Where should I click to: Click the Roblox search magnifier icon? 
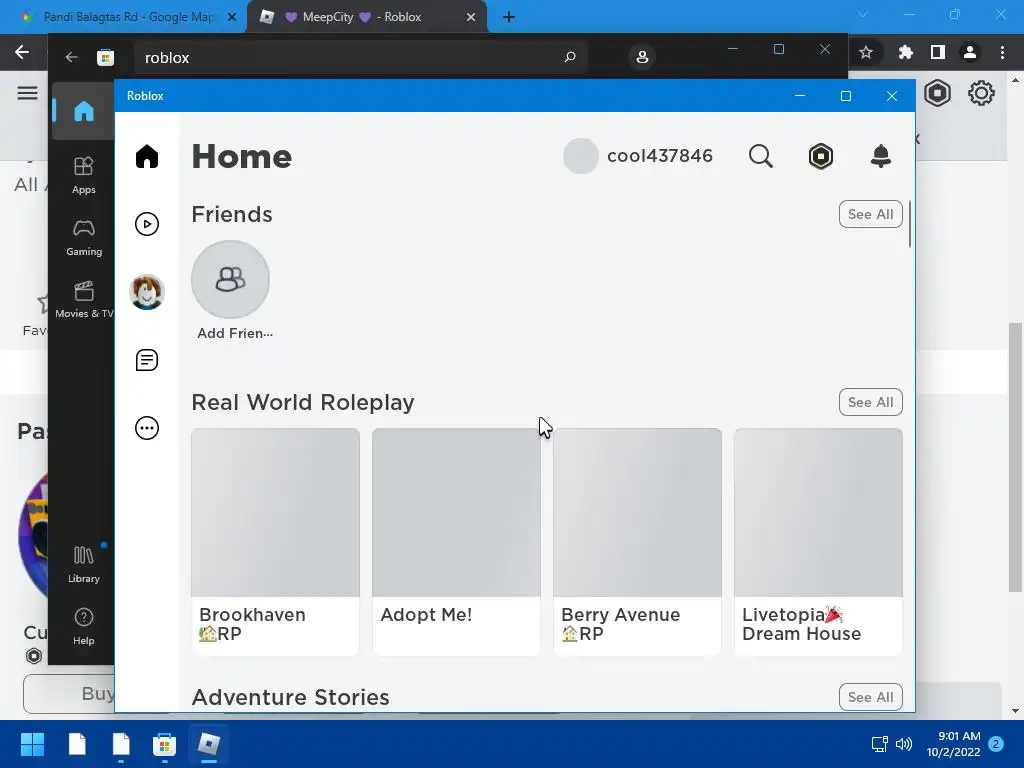tap(761, 156)
